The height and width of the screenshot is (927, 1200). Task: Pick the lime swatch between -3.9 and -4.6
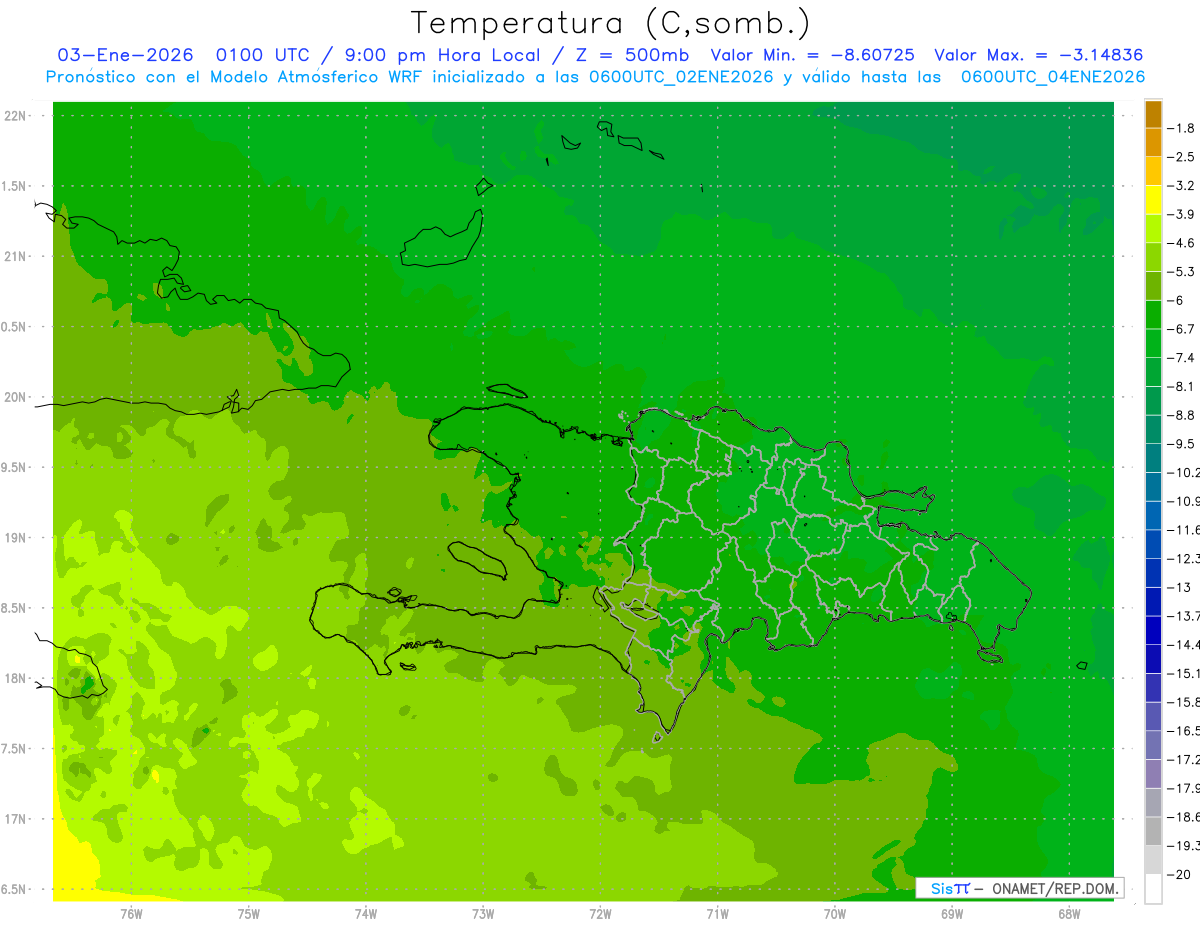click(1153, 229)
